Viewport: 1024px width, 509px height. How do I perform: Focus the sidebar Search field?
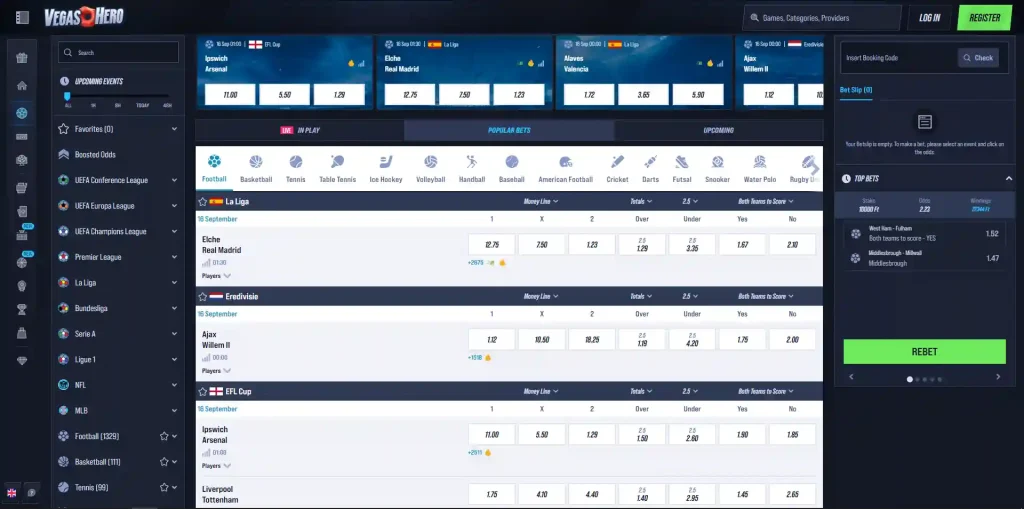[118, 52]
